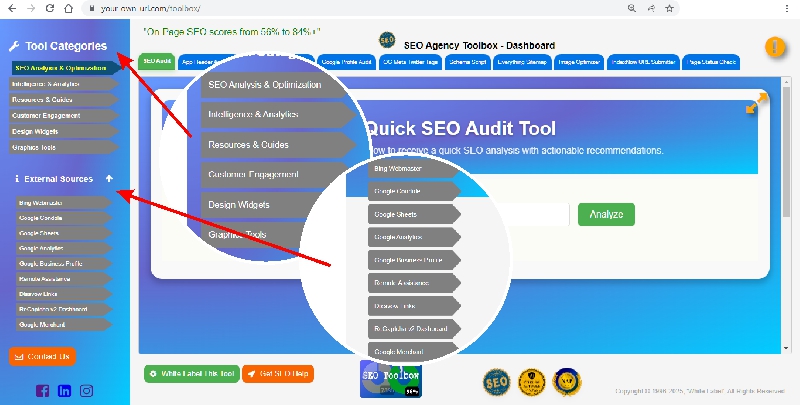Open Google Business Profile link

[x=64, y=264]
